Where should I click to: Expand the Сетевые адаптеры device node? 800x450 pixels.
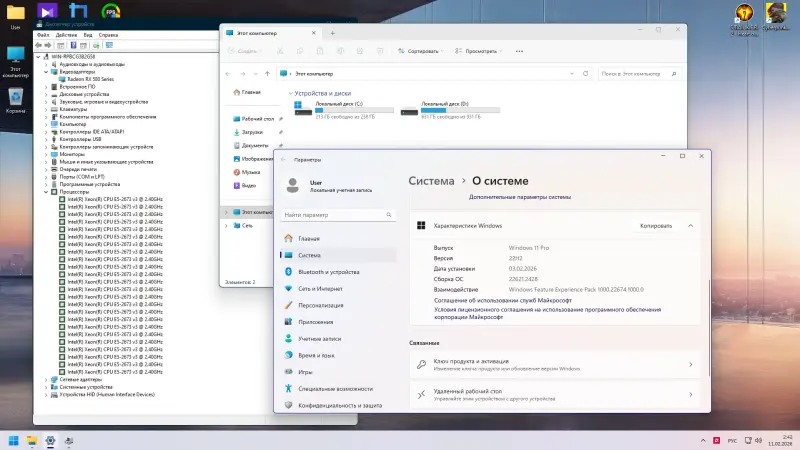[x=48, y=380]
